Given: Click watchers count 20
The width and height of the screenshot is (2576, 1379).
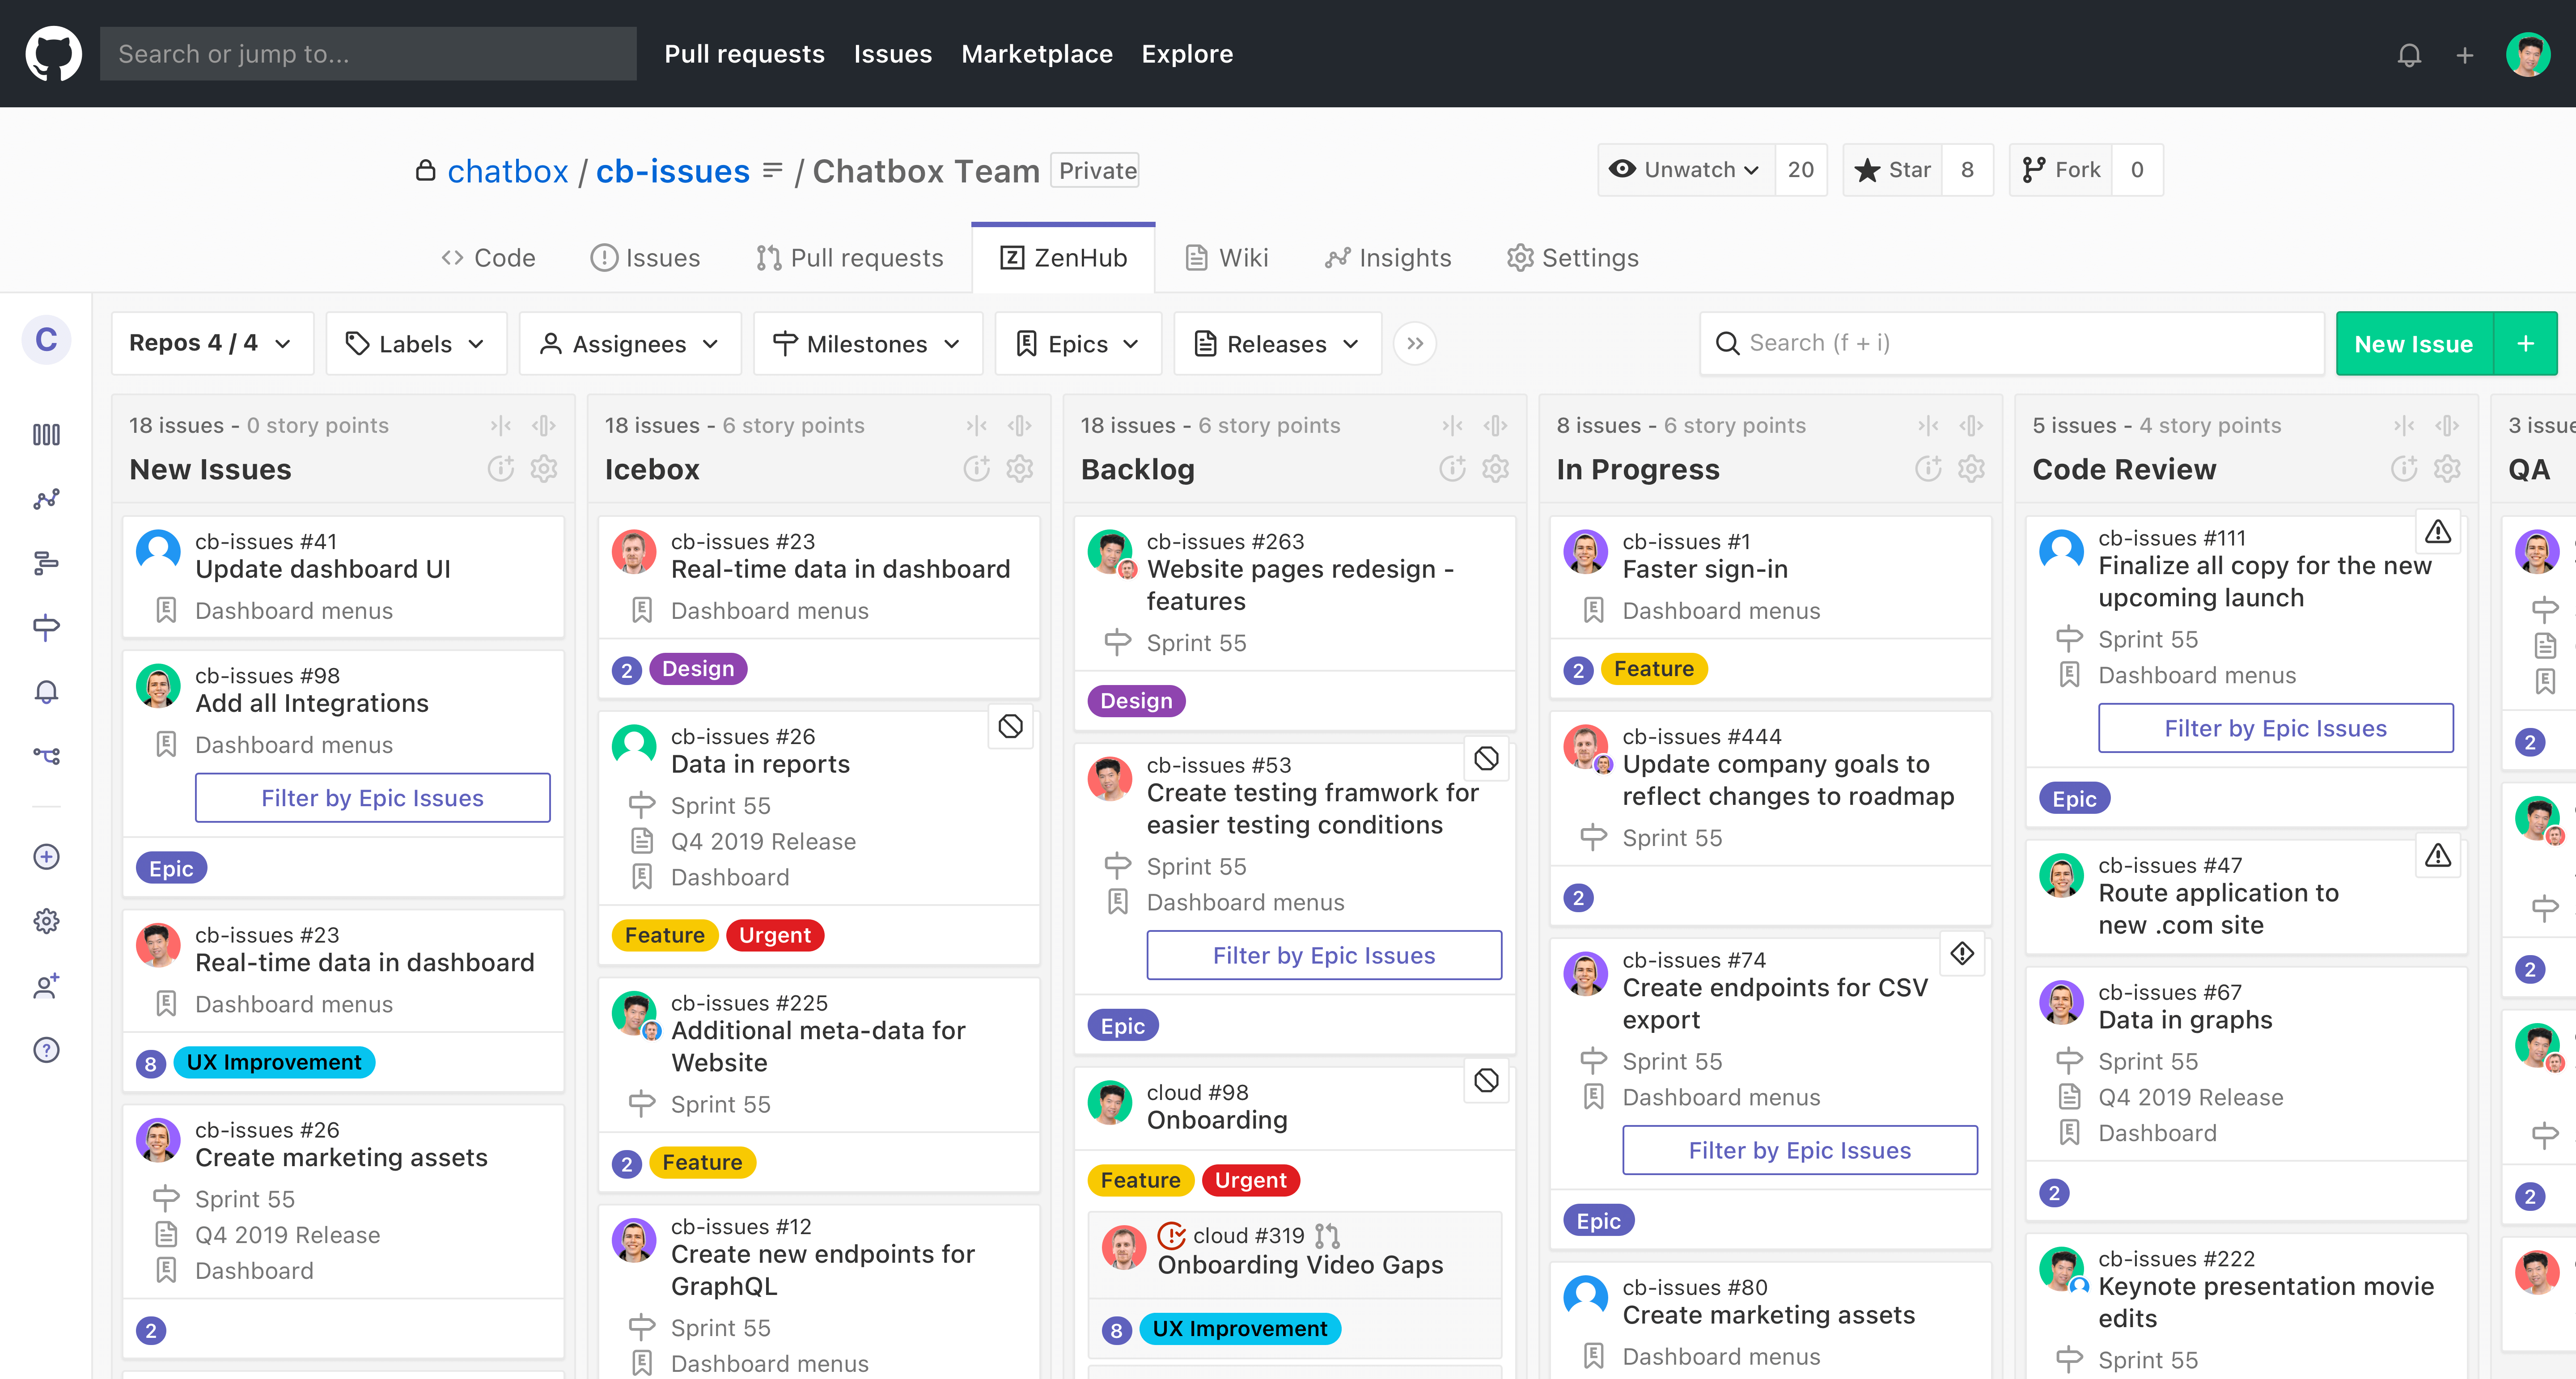Looking at the screenshot, I should point(1801,170).
